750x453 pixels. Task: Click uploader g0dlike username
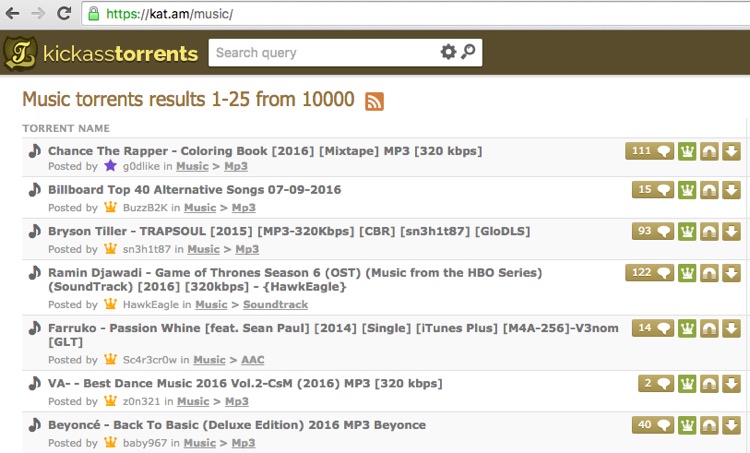point(141,166)
